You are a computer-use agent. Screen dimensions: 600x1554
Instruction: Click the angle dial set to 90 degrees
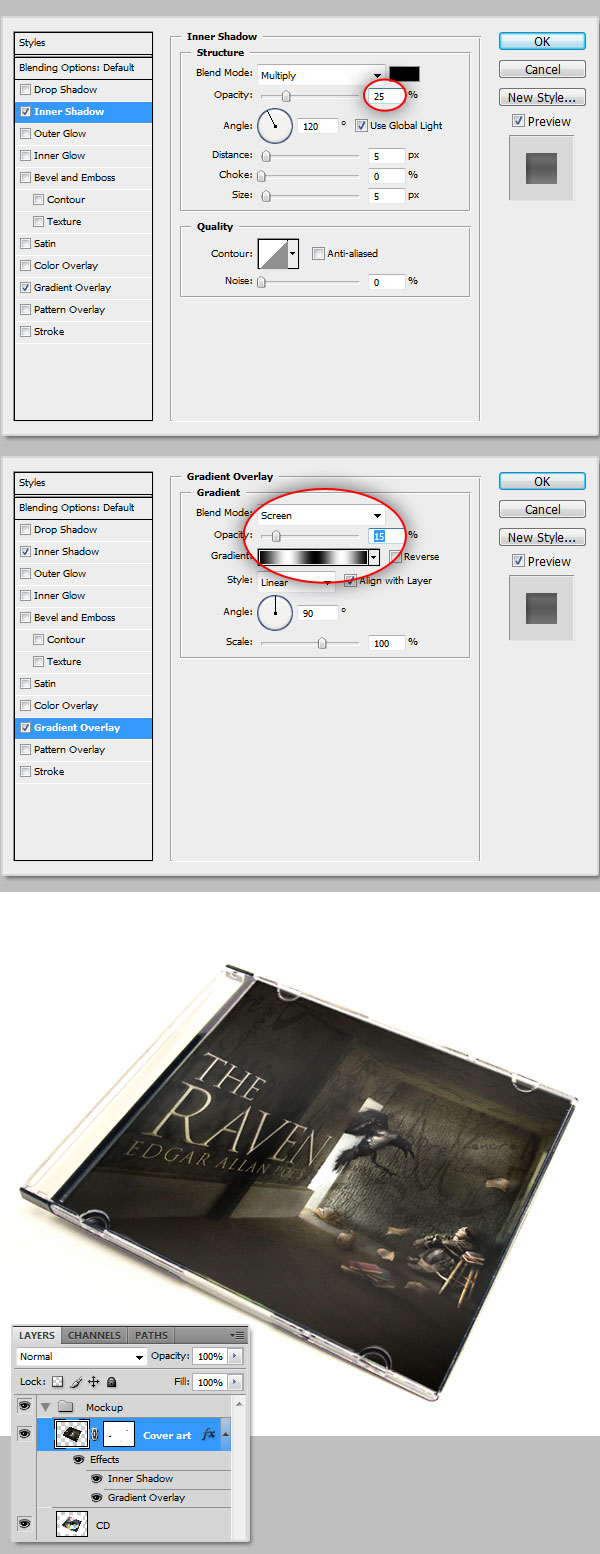(275, 612)
